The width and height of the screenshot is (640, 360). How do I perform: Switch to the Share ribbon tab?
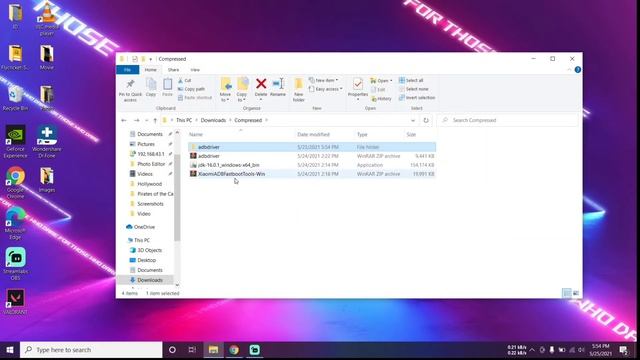click(173, 70)
